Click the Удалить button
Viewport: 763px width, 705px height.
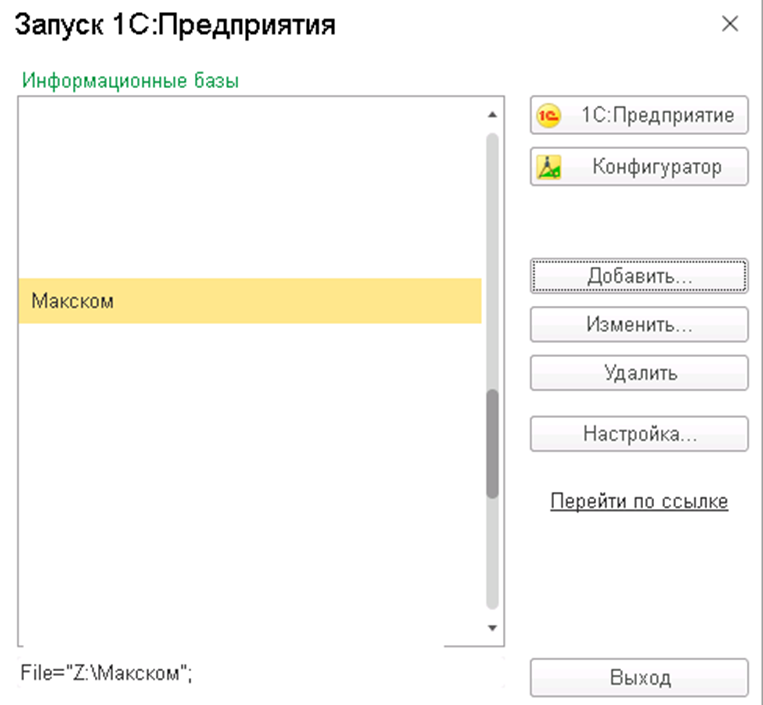[639, 373]
